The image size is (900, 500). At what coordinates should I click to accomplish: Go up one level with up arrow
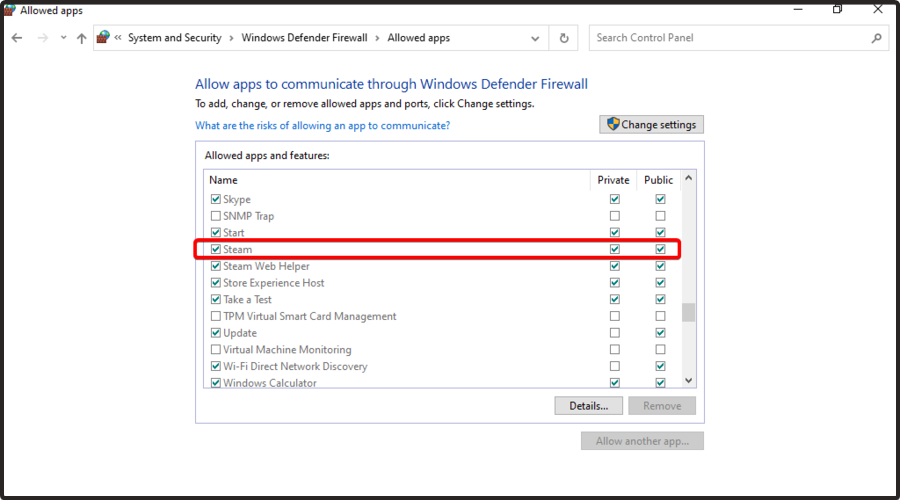(82, 38)
